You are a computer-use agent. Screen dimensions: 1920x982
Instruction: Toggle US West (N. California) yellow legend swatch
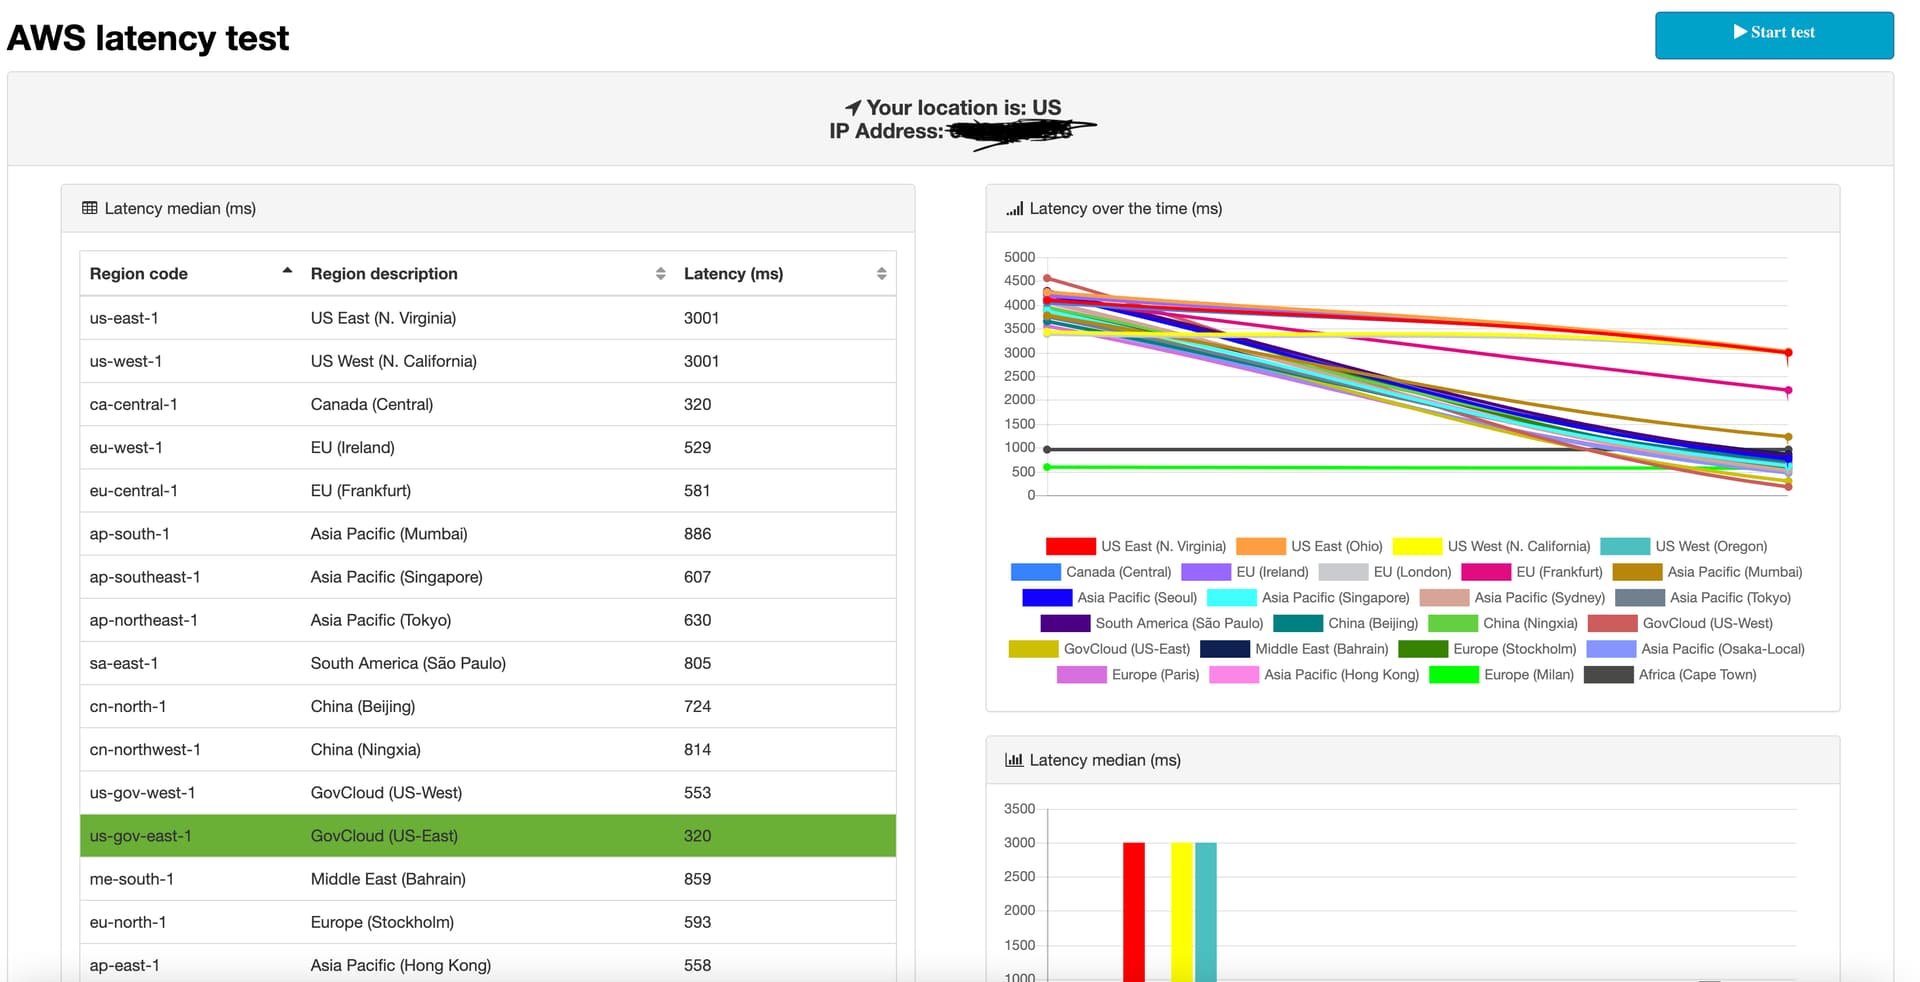(x=1418, y=546)
